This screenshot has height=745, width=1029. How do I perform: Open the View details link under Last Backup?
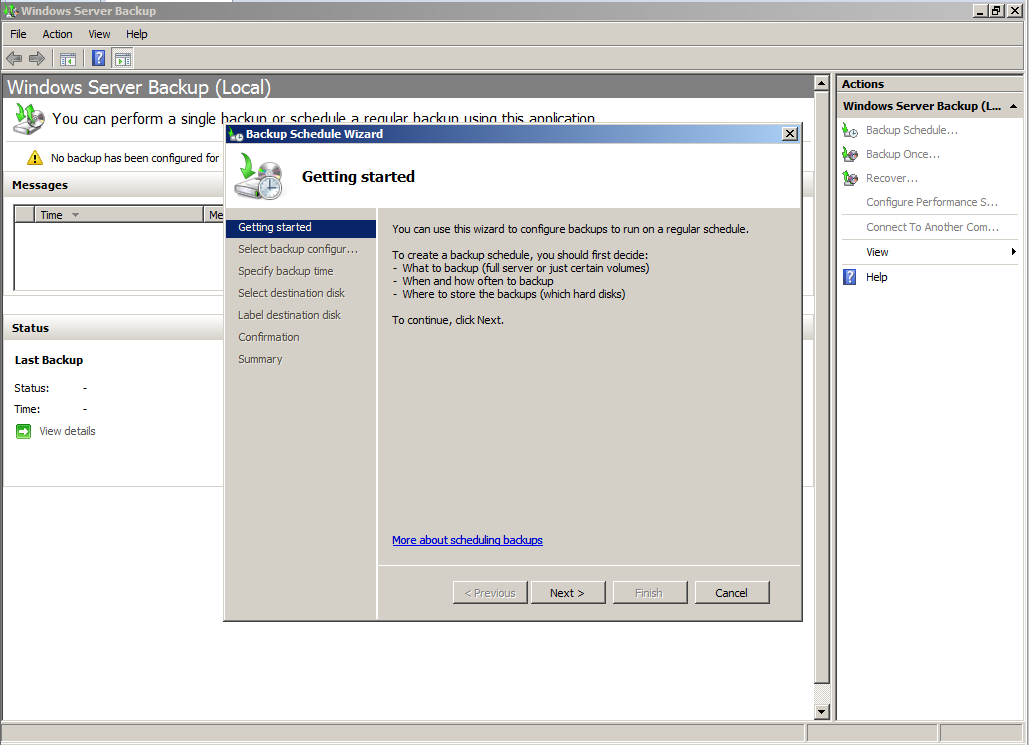(x=67, y=431)
